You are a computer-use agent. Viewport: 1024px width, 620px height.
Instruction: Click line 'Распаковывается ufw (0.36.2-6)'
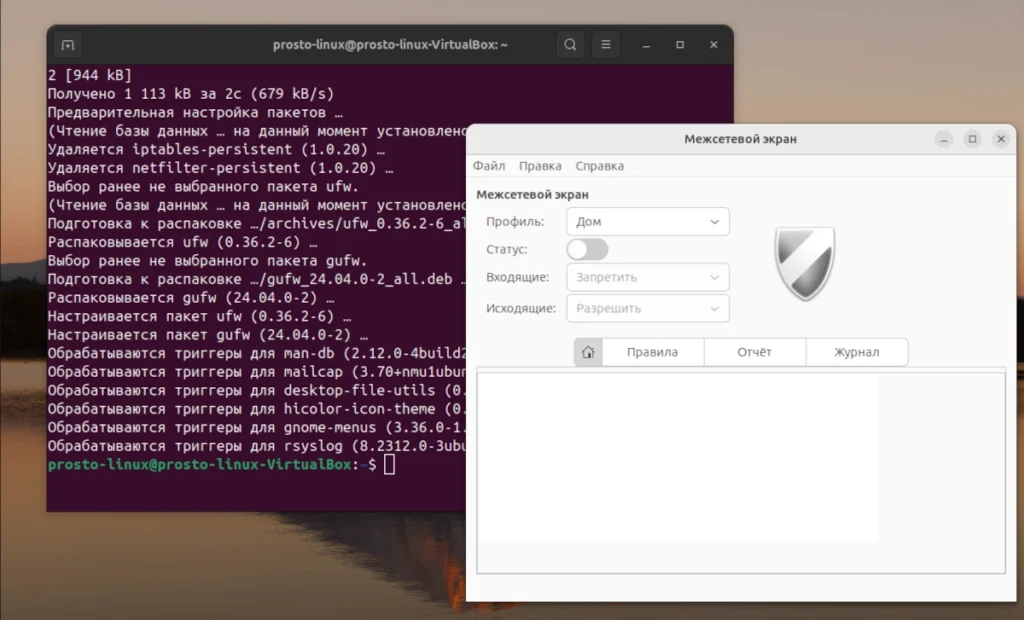tap(182, 242)
